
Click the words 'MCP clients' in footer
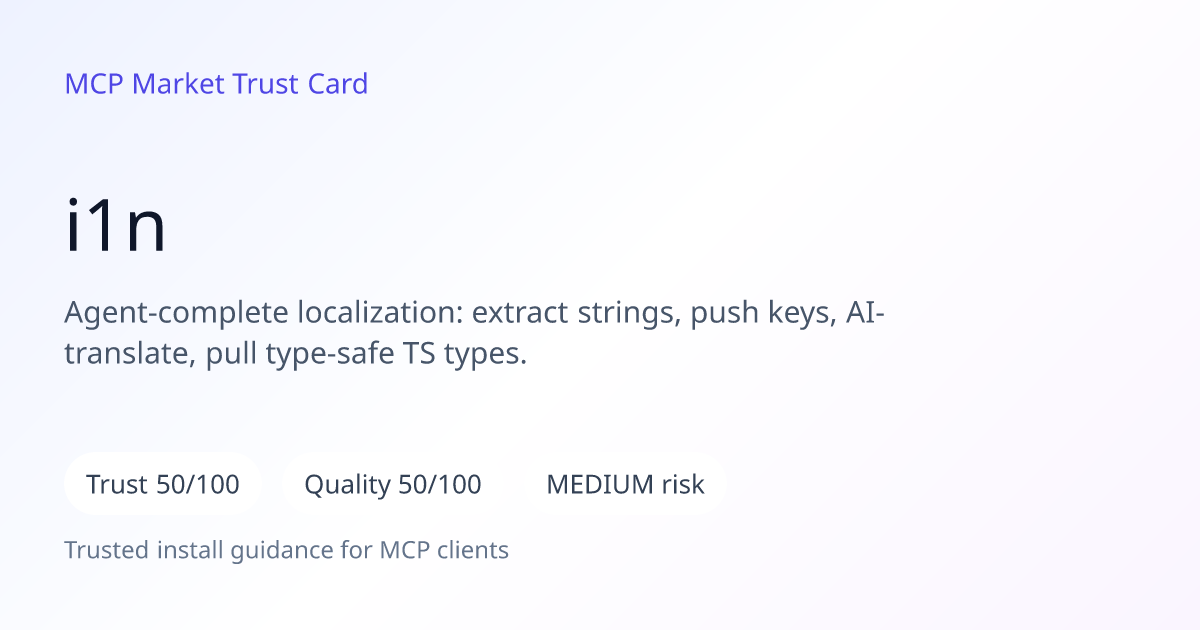point(444,550)
